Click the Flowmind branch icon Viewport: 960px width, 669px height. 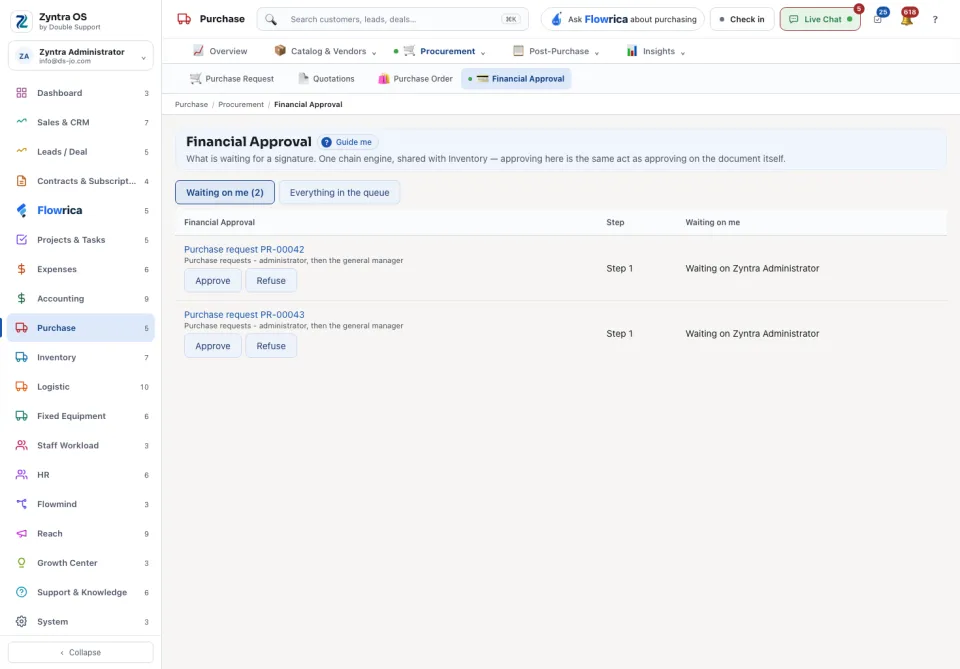click(21, 504)
